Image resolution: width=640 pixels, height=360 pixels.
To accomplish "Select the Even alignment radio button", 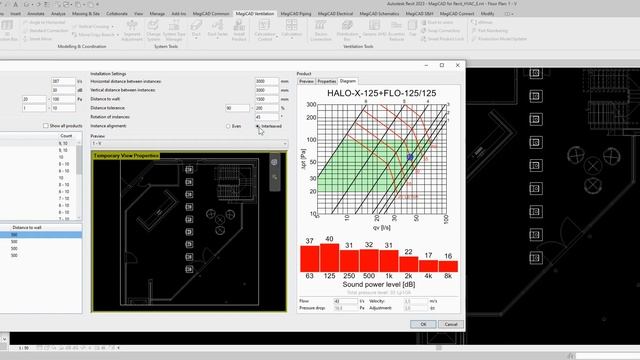I will click(228, 126).
